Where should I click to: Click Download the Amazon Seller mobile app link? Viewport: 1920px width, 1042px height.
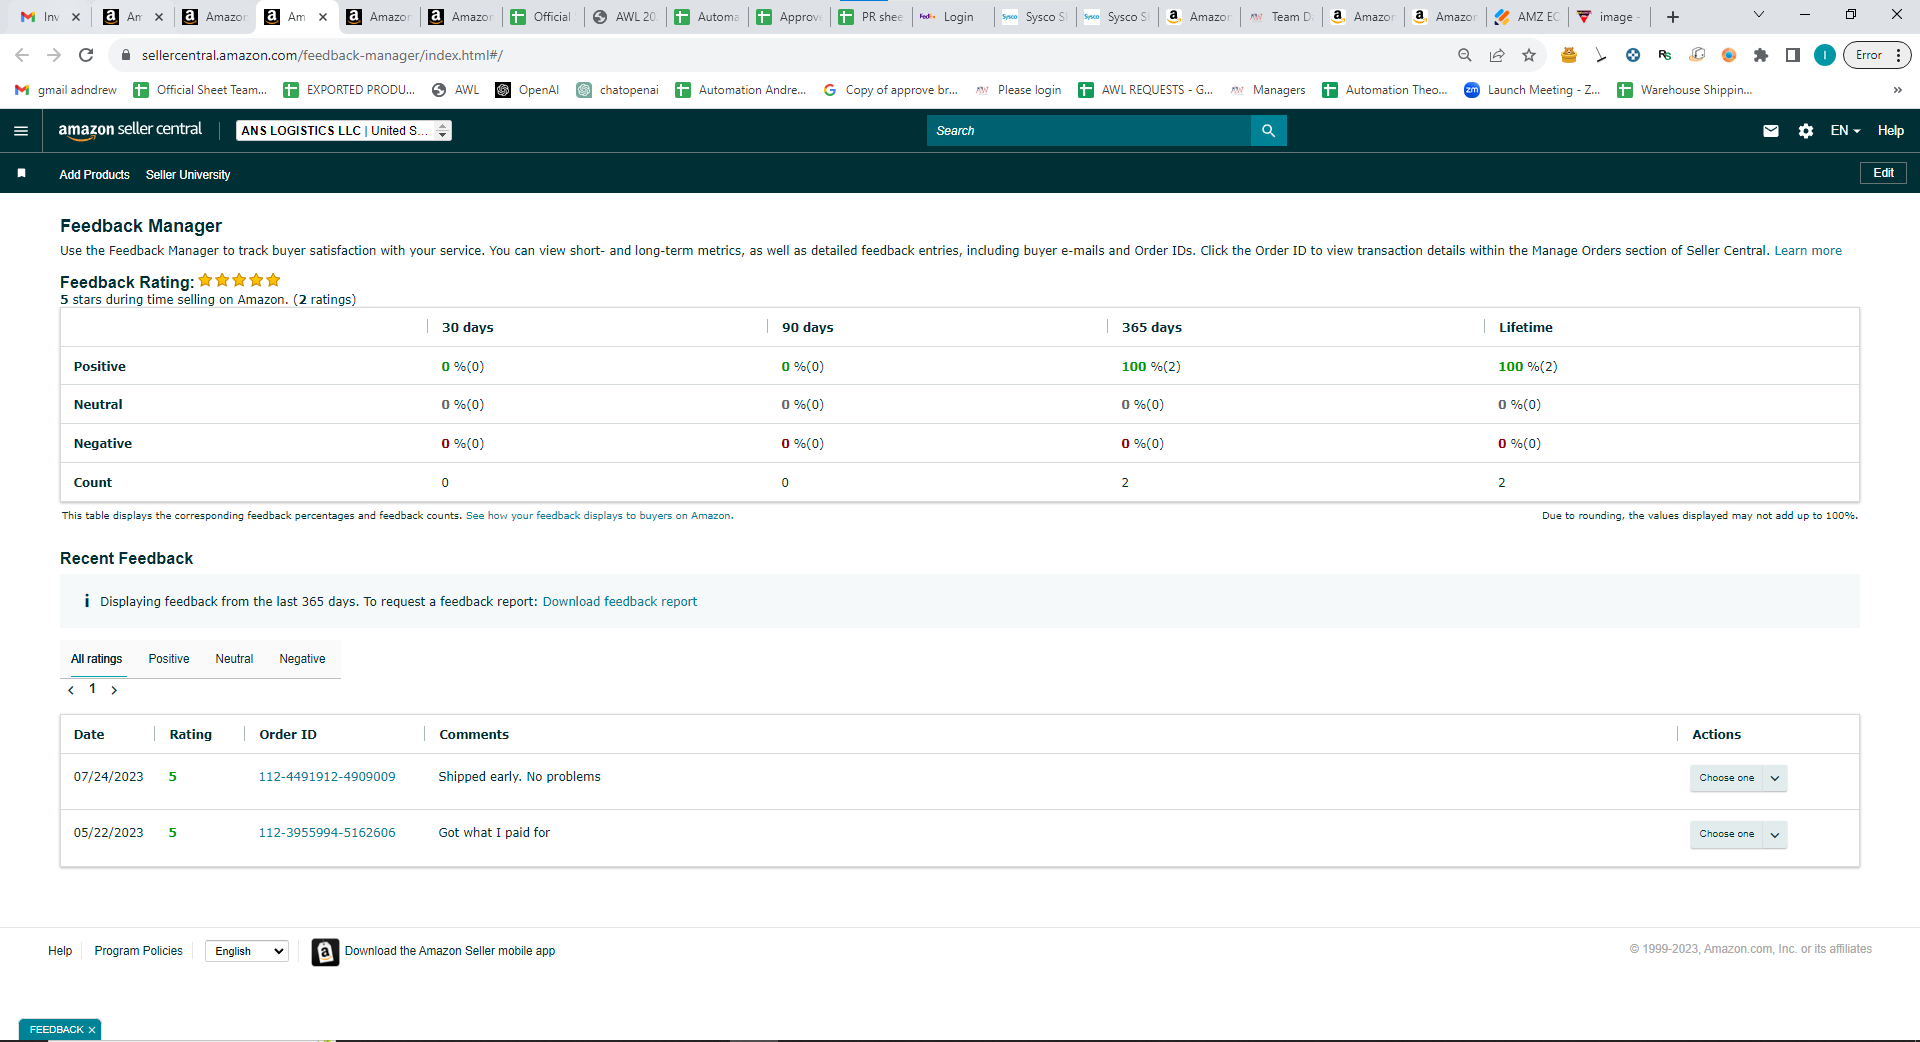click(x=450, y=951)
